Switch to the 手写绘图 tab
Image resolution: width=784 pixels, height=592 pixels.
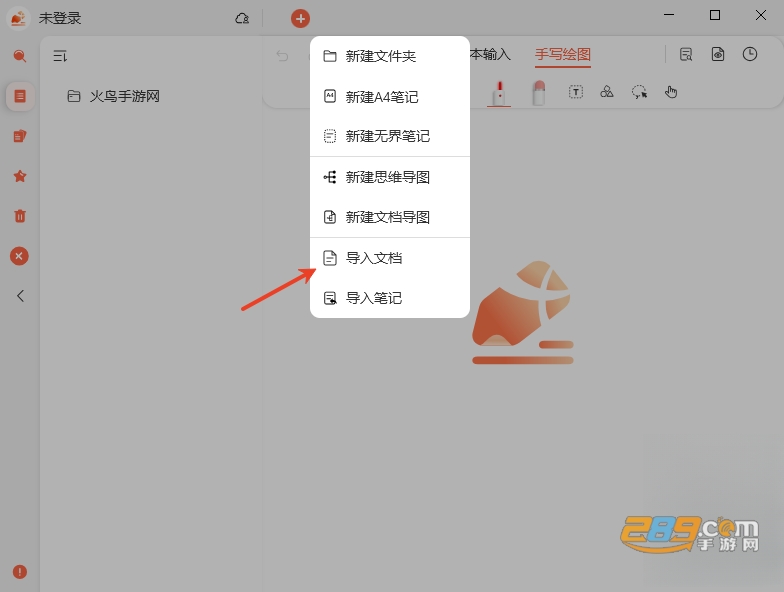[x=563, y=54]
